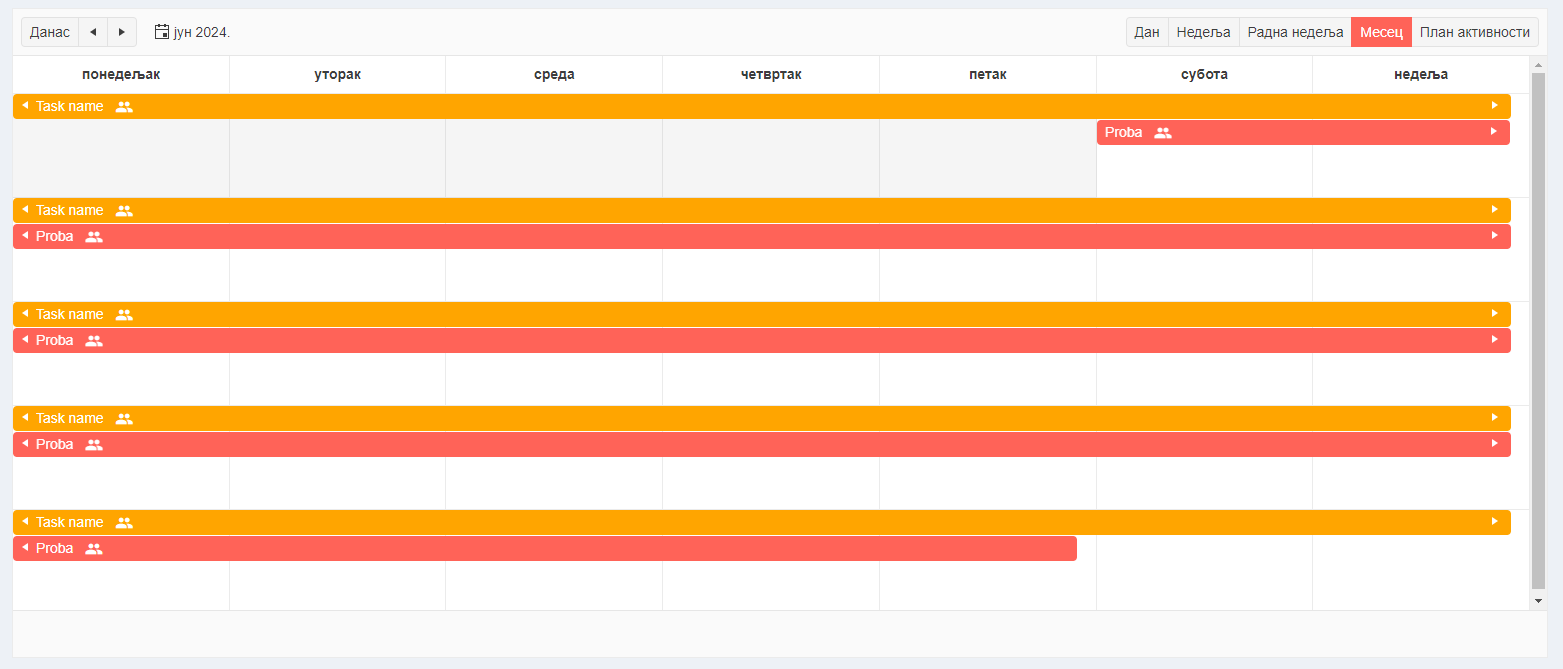Go to today with Данас button
Screen dimensions: 1563x669
pyautogui.click(x=50, y=32)
